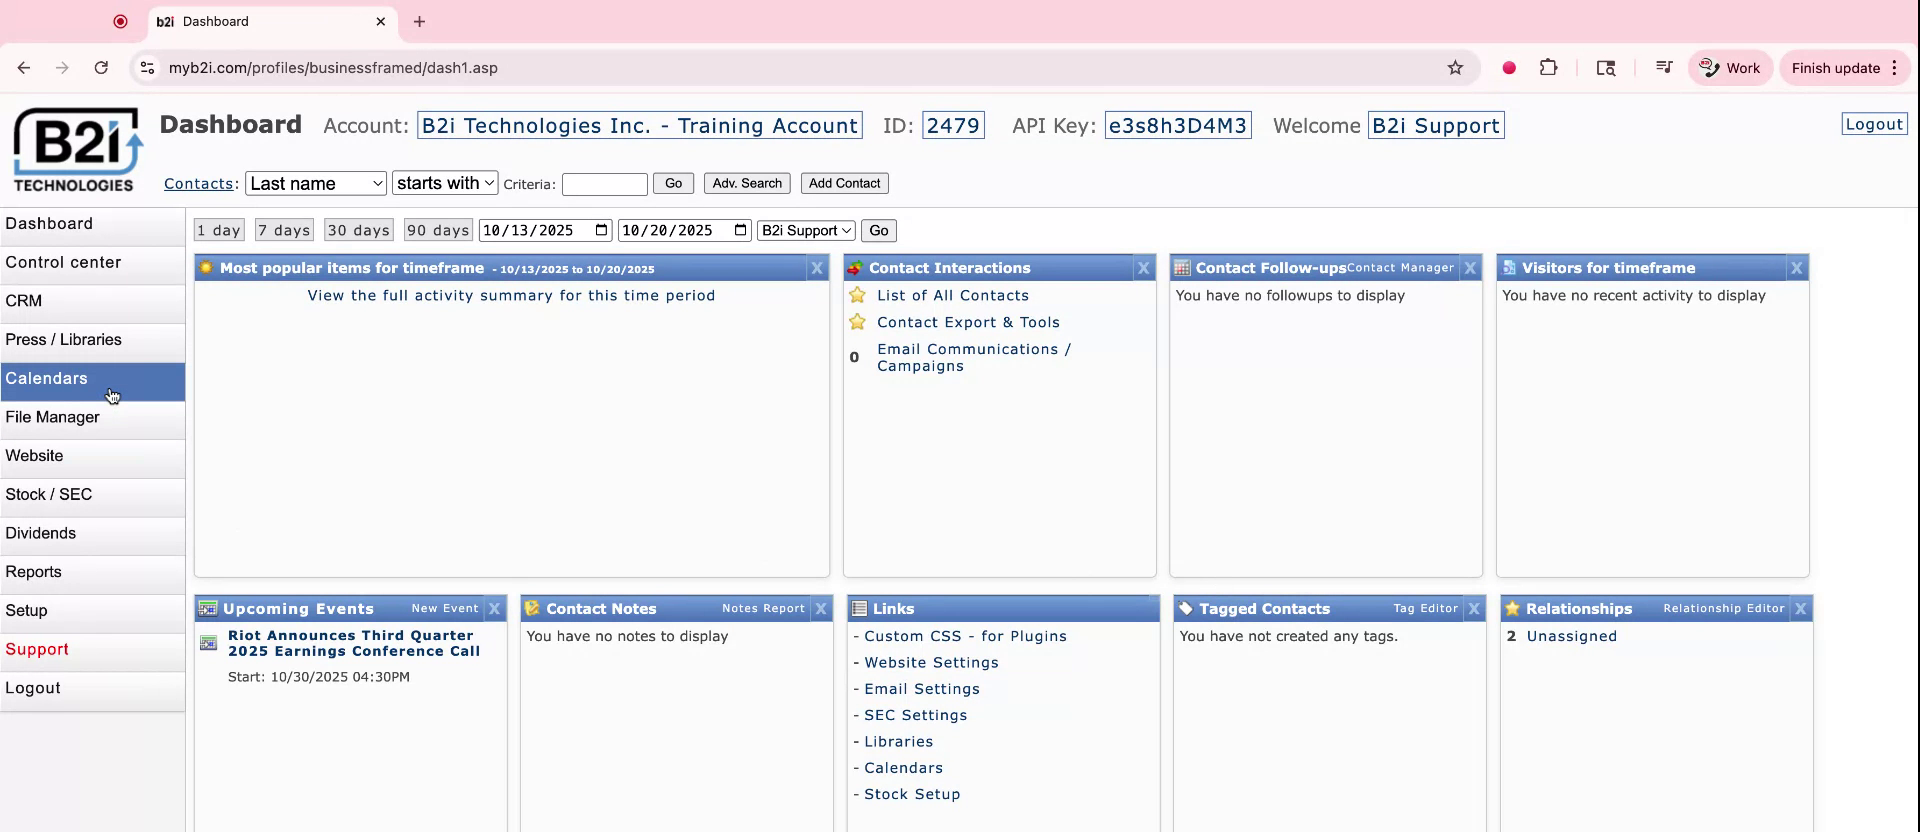Select the 30 days timeframe

tap(358, 231)
